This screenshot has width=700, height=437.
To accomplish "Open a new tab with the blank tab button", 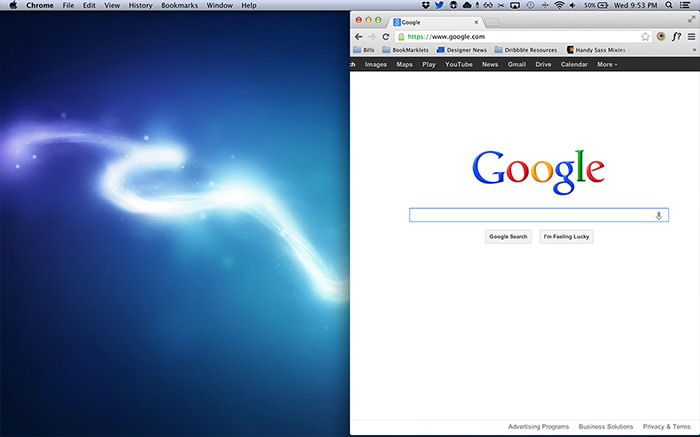I will 492,22.
